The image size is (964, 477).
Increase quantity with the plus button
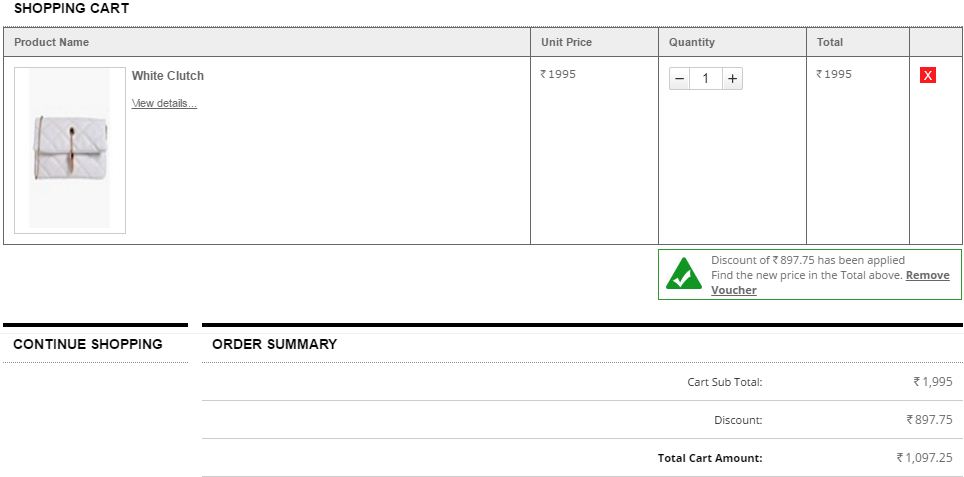tap(732, 78)
